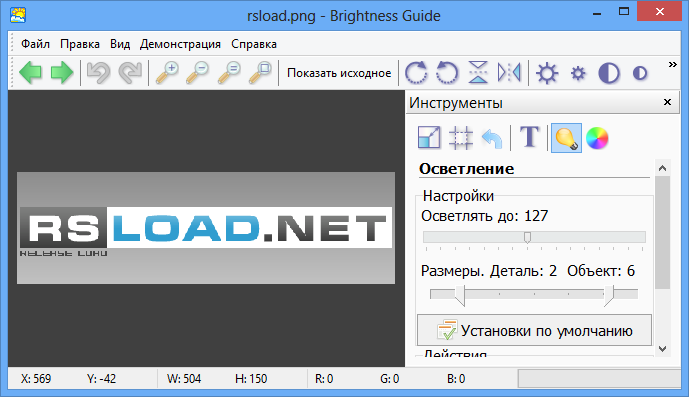Click the H: 150 status entry
689x397 pixels.
pos(251,379)
